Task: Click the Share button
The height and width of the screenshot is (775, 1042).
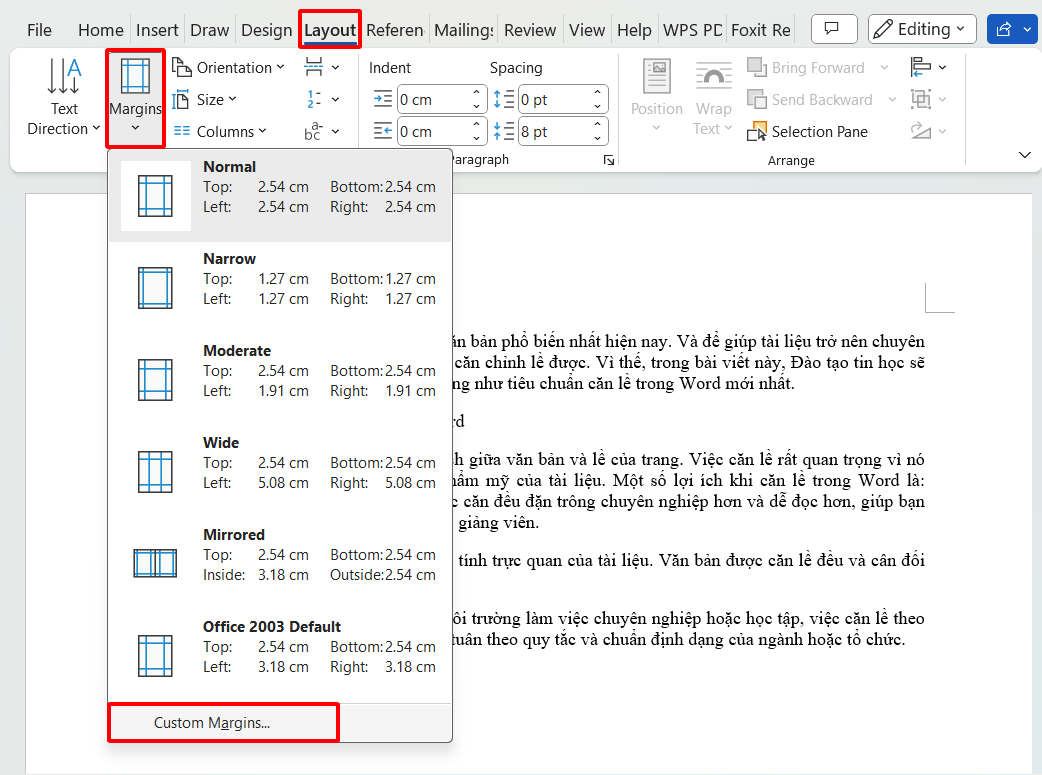Action: pos(1004,29)
